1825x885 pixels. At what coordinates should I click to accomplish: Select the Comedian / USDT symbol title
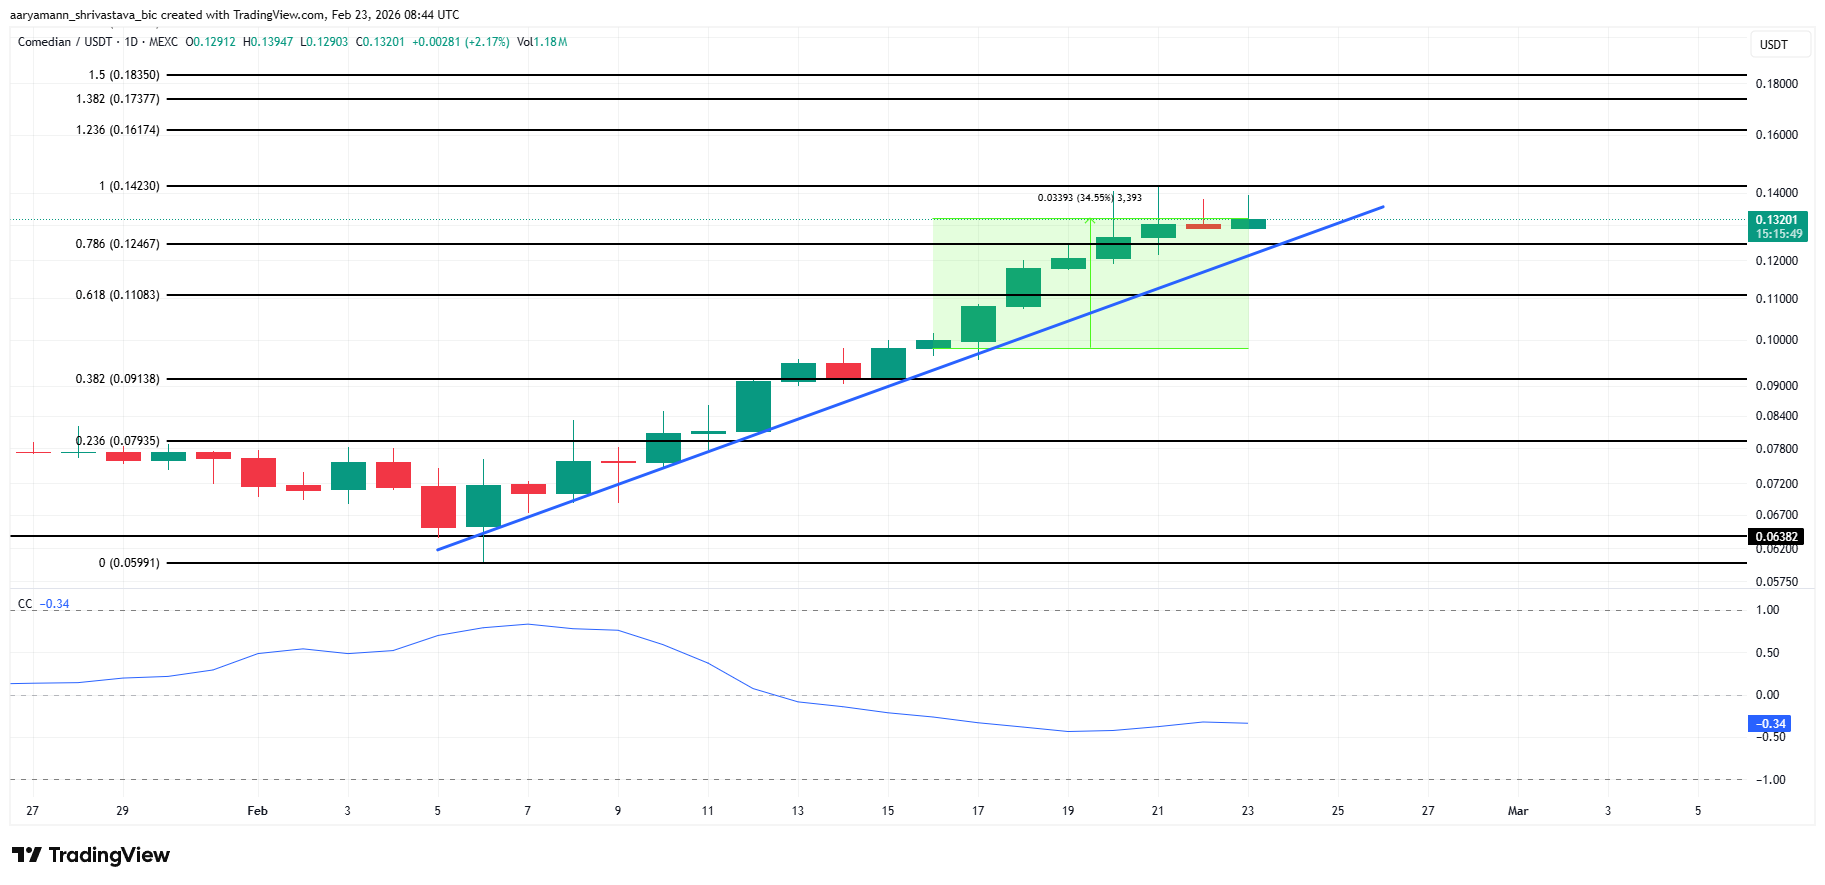coord(65,42)
